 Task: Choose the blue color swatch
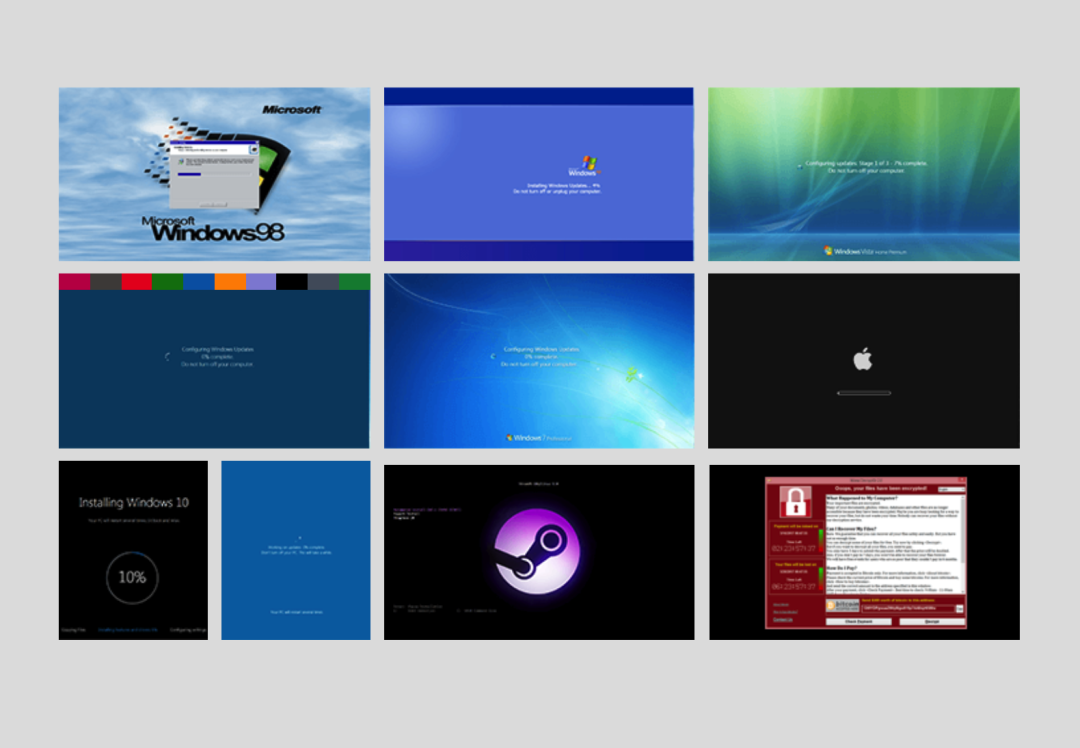[199, 282]
